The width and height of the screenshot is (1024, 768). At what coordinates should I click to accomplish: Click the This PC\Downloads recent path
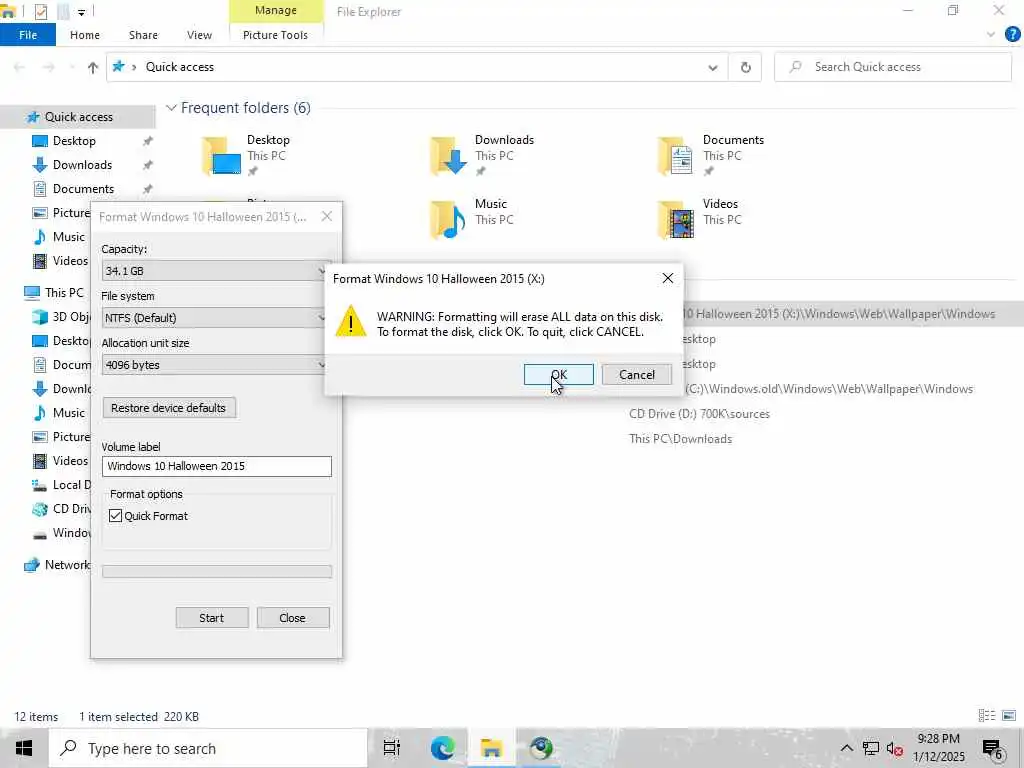tap(680, 439)
